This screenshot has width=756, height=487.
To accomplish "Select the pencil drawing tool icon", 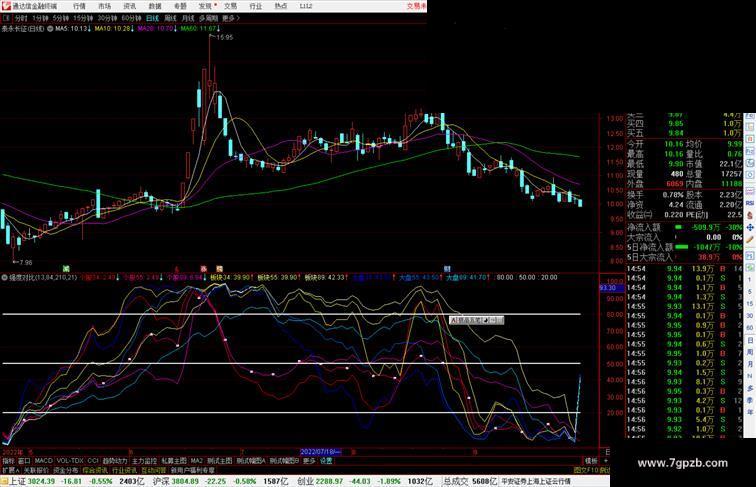I will click(x=750, y=239).
